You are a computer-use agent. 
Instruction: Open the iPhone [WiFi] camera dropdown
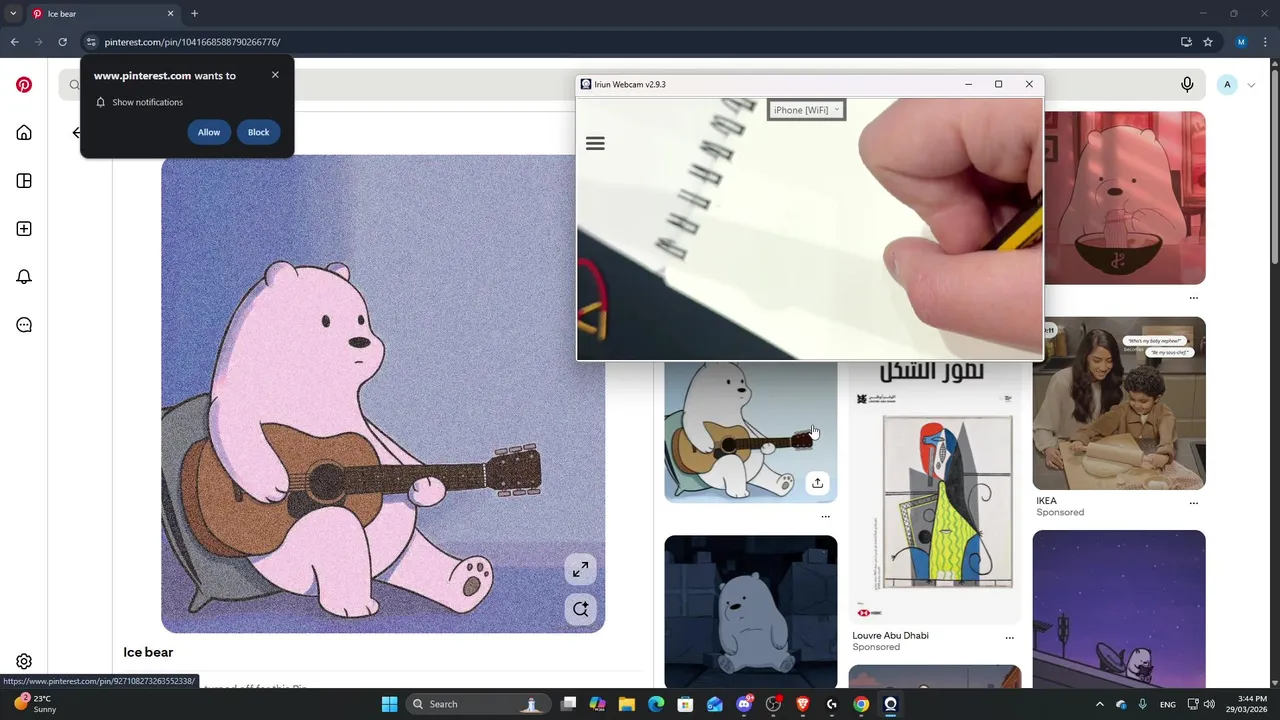coord(806,110)
